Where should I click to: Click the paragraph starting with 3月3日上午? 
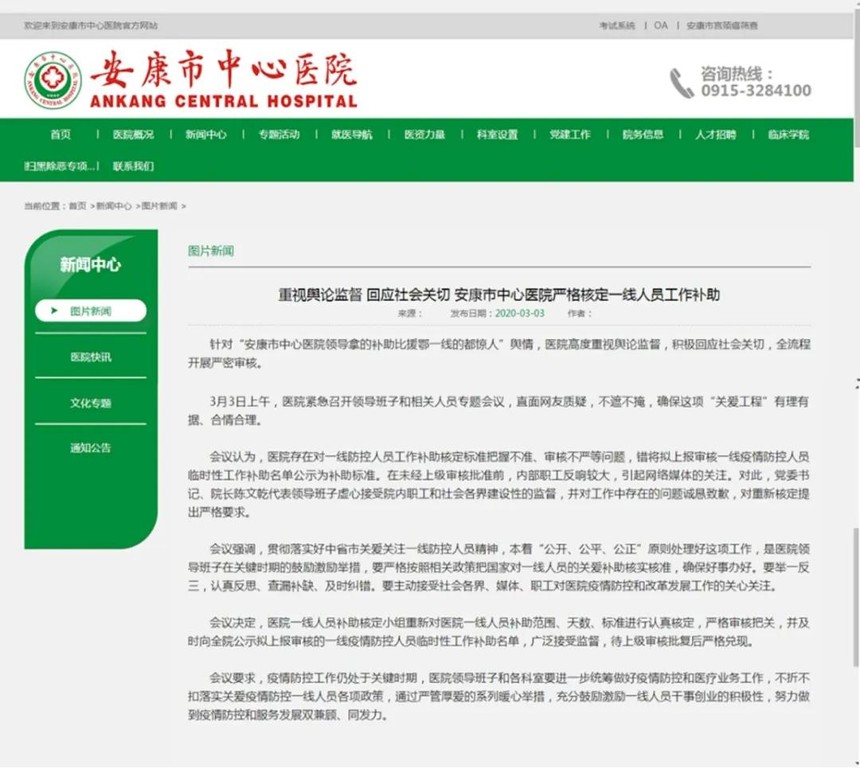point(499,411)
